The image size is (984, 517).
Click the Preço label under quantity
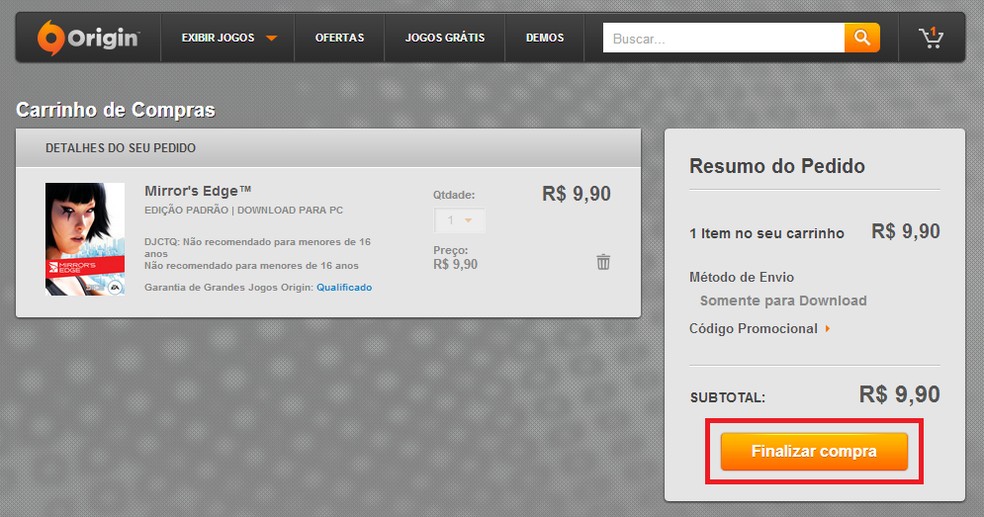(450, 250)
